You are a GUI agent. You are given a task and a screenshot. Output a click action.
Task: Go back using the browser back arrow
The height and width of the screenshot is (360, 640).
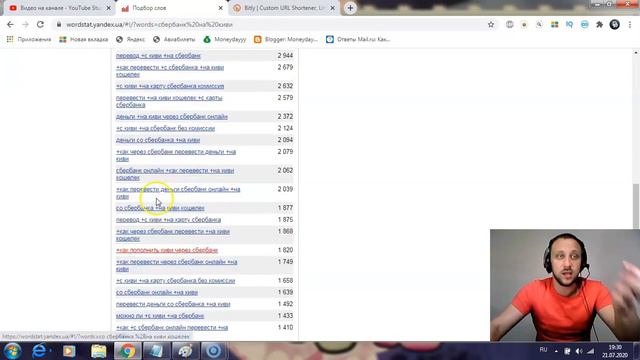[10, 24]
